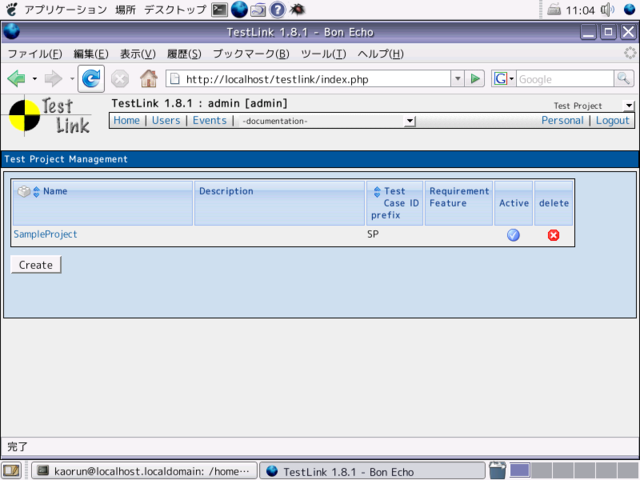Sort by Test Case ID prefix arrows icon
The height and width of the screenshot is (480, 640).
[377, 191]
